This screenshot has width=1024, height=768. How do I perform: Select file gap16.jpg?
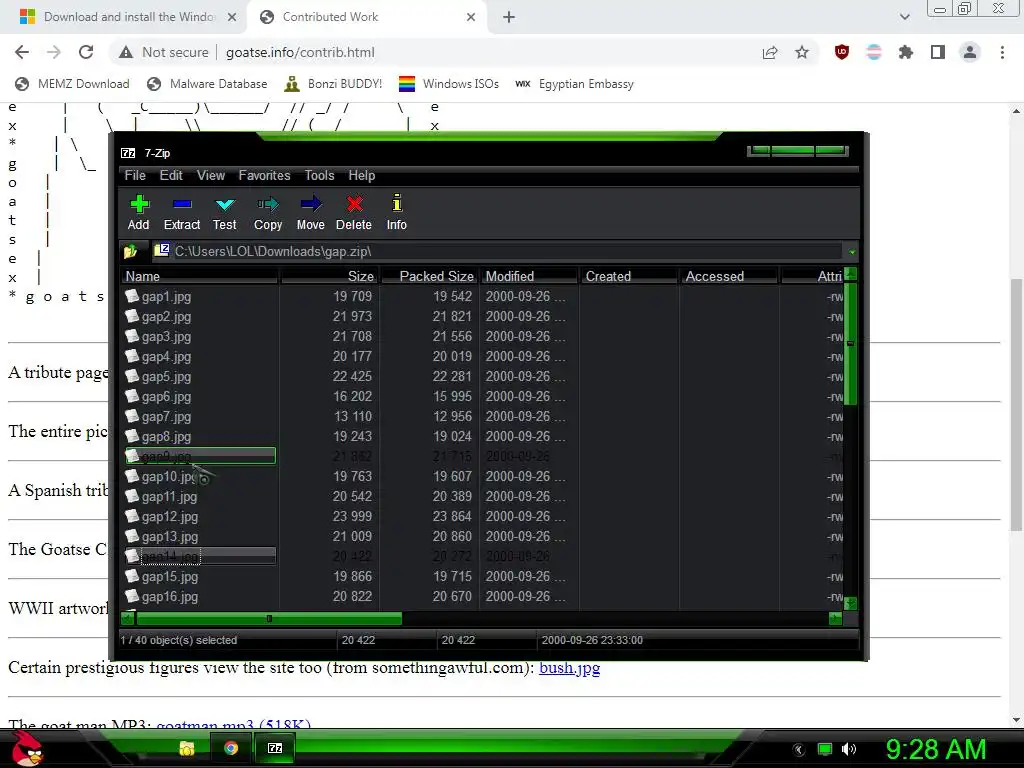coord(170,597)
